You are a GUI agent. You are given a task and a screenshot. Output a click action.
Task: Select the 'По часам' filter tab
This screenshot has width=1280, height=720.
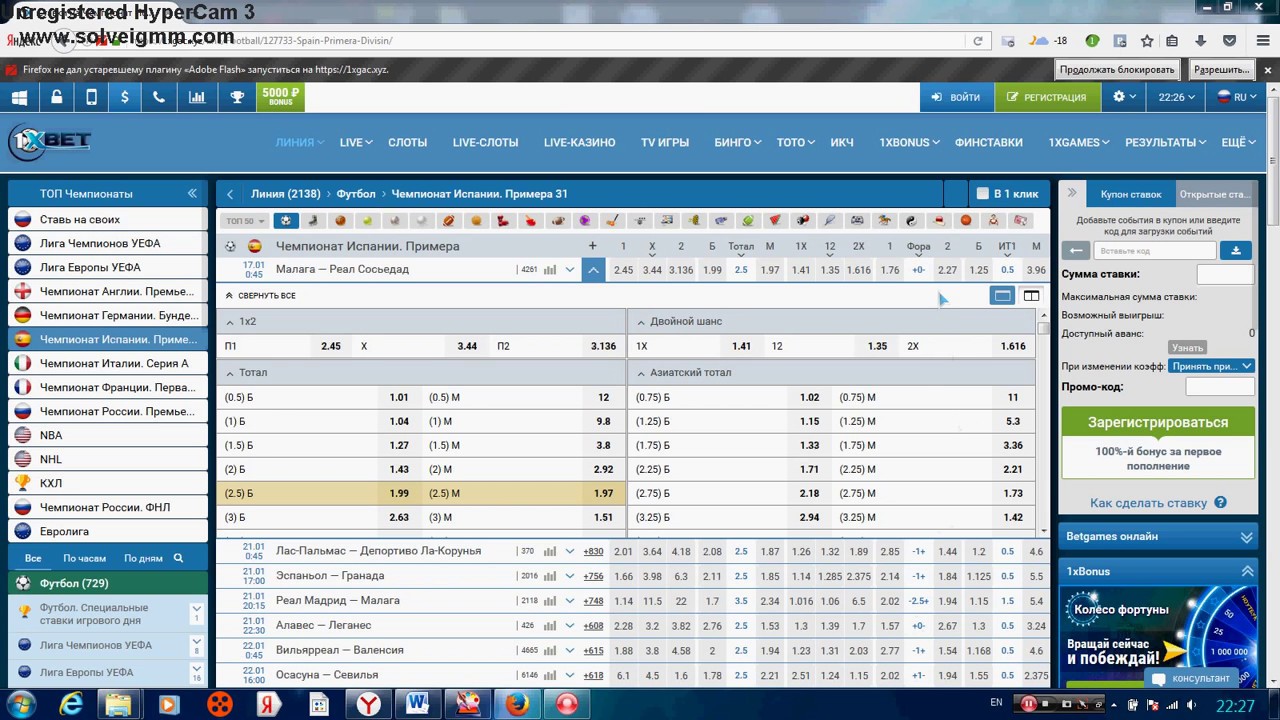pyautogui.click(x=84, y=558)
